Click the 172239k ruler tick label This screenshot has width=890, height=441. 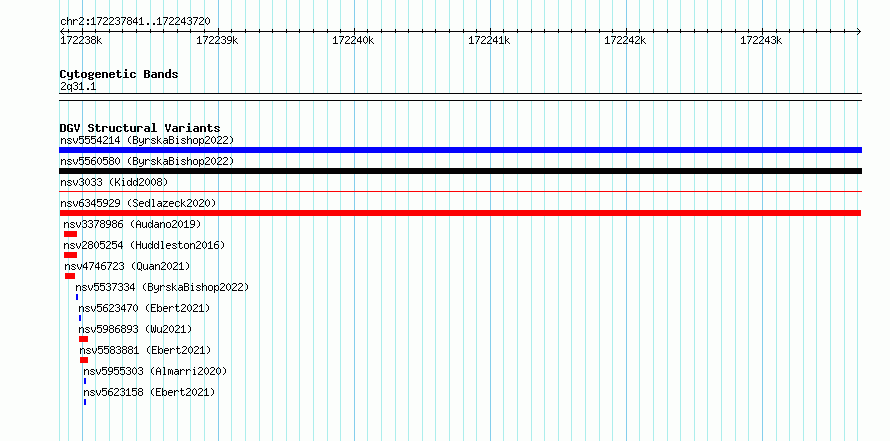[217, 41]
